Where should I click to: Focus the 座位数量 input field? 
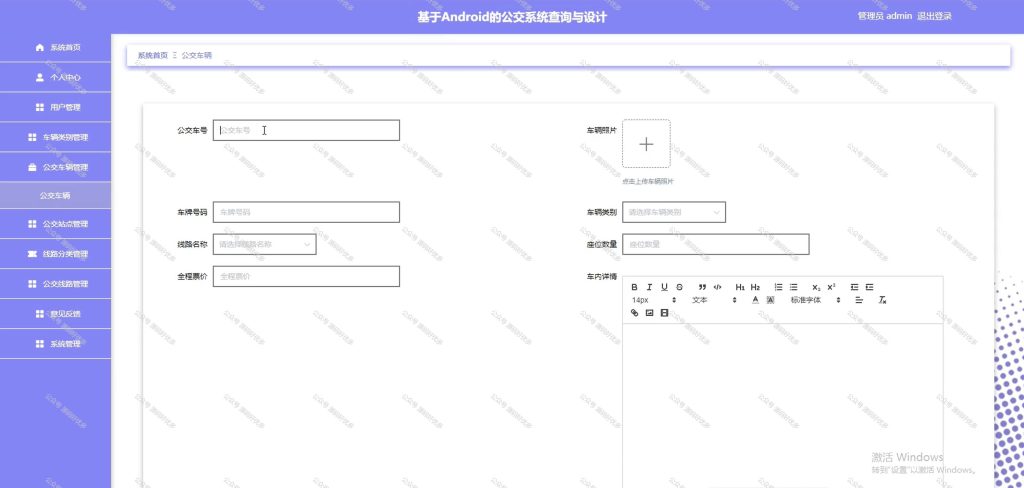(716, 244)
